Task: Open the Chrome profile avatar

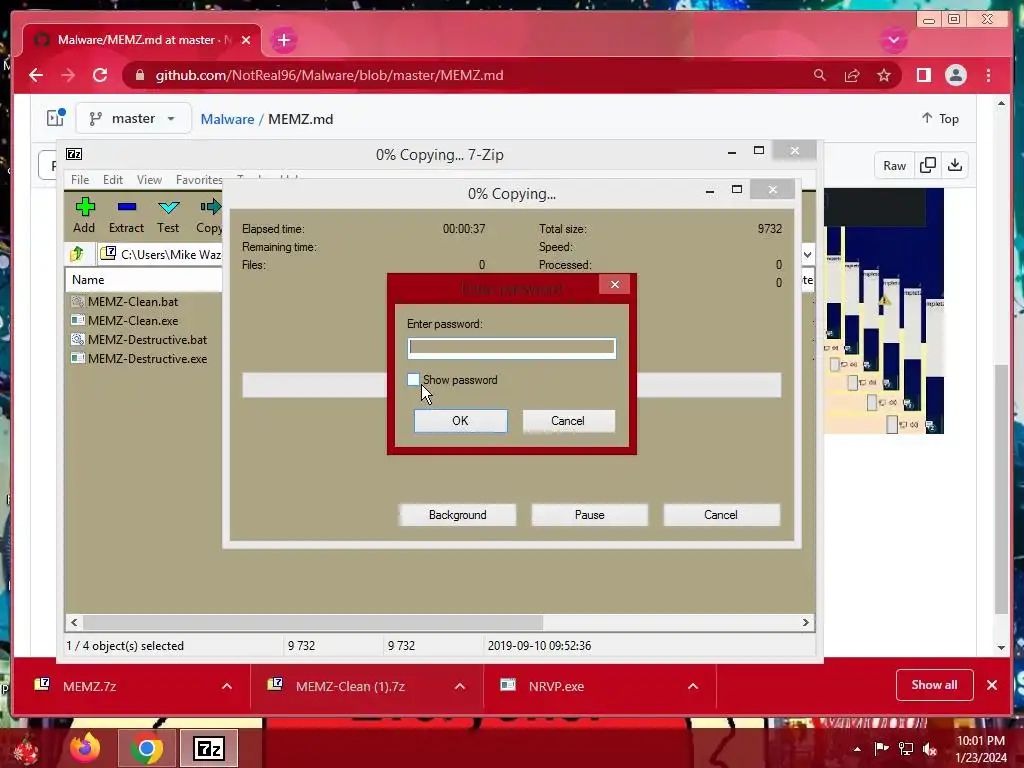Action: [955, 75]
